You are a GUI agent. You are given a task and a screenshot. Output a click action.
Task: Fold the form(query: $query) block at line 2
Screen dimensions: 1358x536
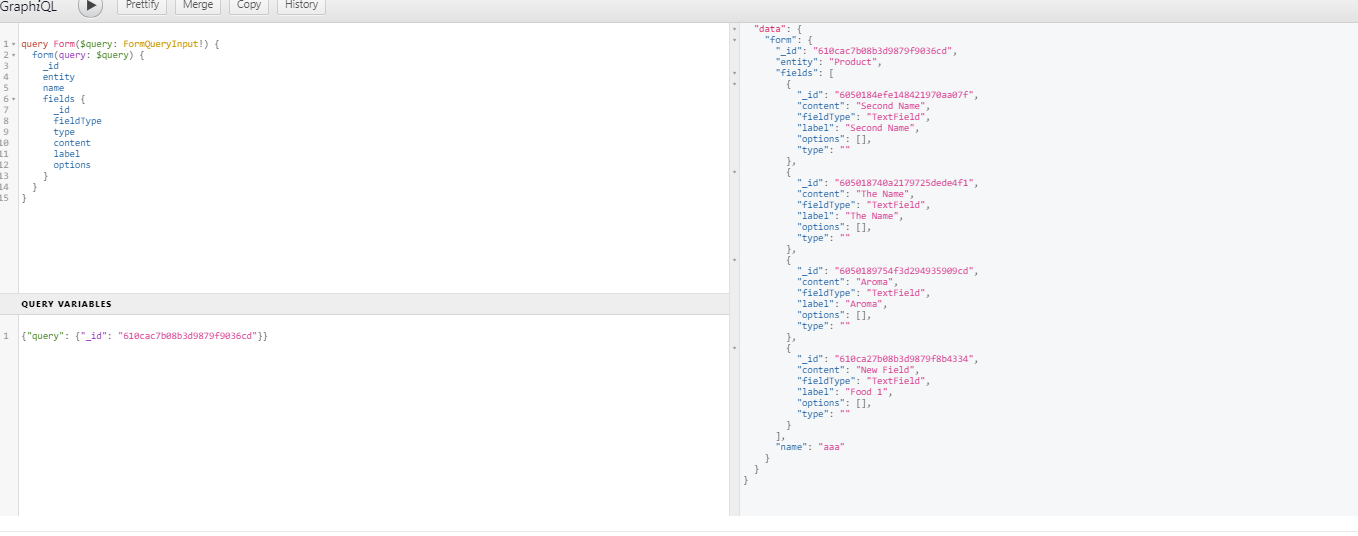click(13, 55)
